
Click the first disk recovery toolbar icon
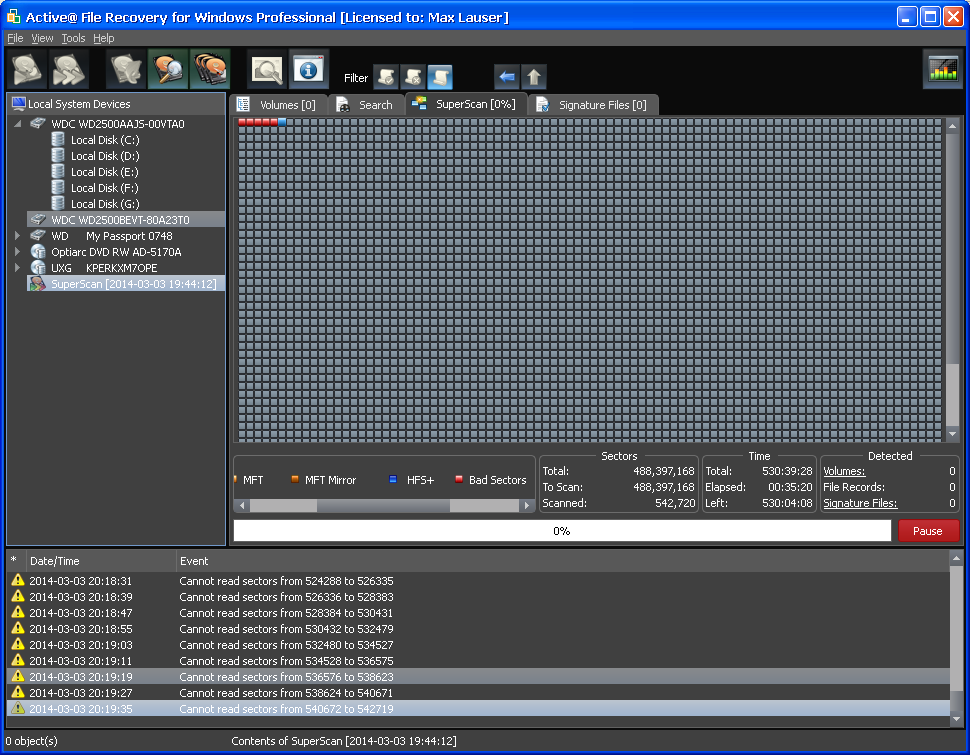[x=27, y=70]
